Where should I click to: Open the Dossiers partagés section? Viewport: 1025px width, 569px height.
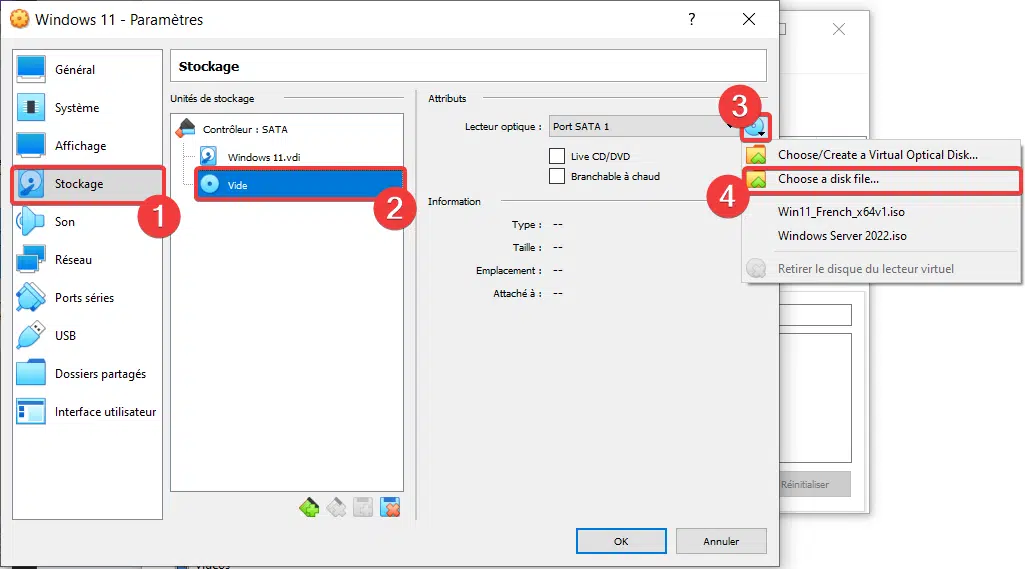(87, 373)
